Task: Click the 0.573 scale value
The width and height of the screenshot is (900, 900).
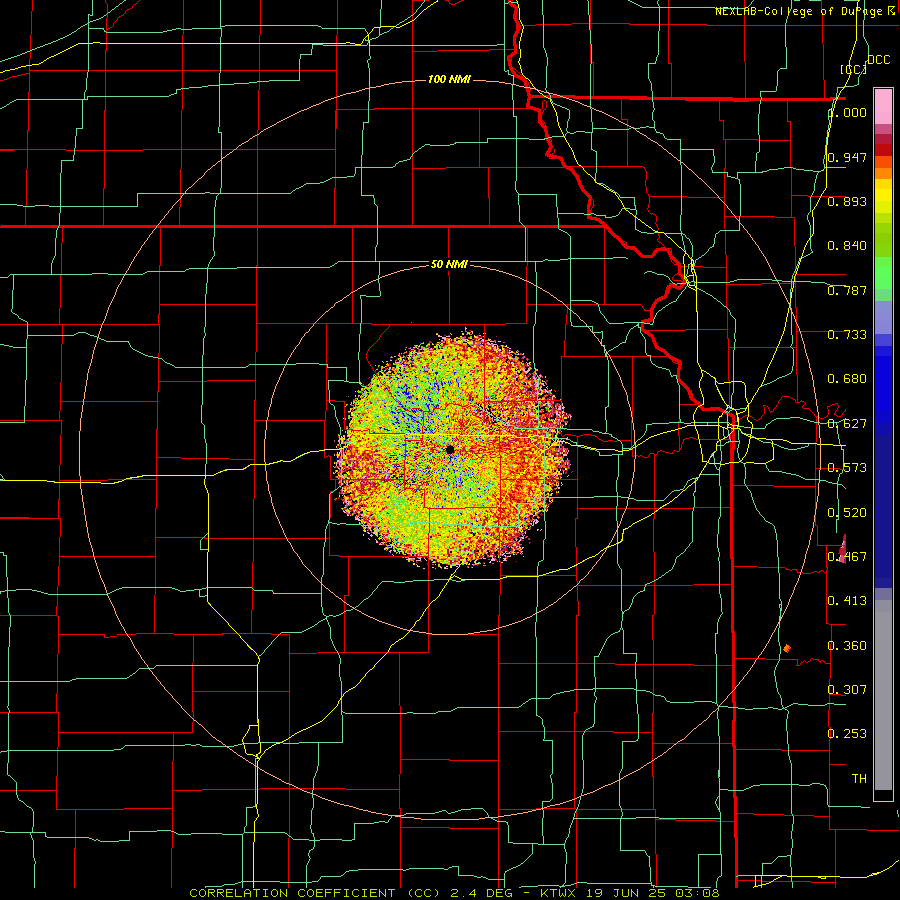Action: [x=847, y=468]
